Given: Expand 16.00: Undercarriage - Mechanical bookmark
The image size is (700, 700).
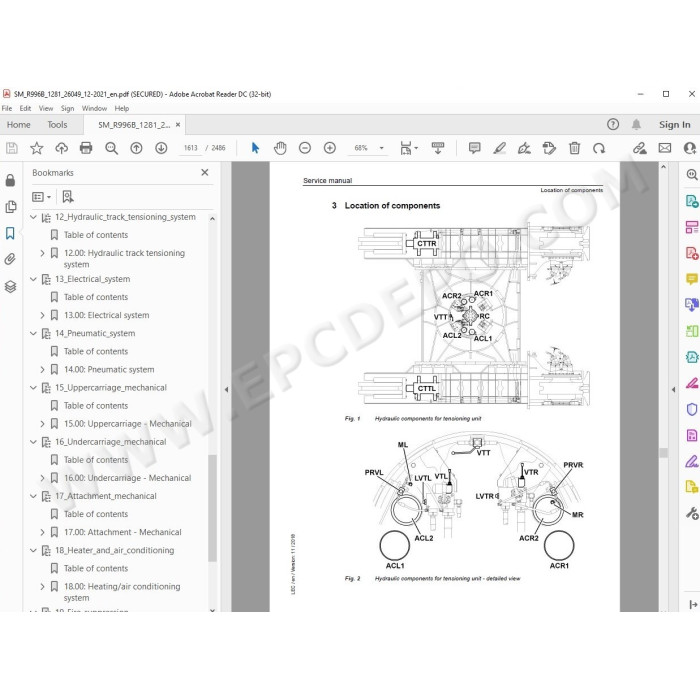Looking at the screenshot, I should pyautogui.click(x=42, y=478).
